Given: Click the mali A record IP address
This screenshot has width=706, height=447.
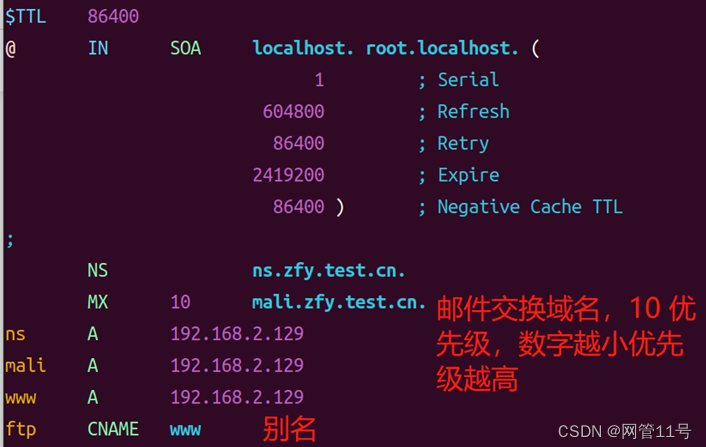Looking at the screenshot, I should pyautogui.click(x=237, y=366).
